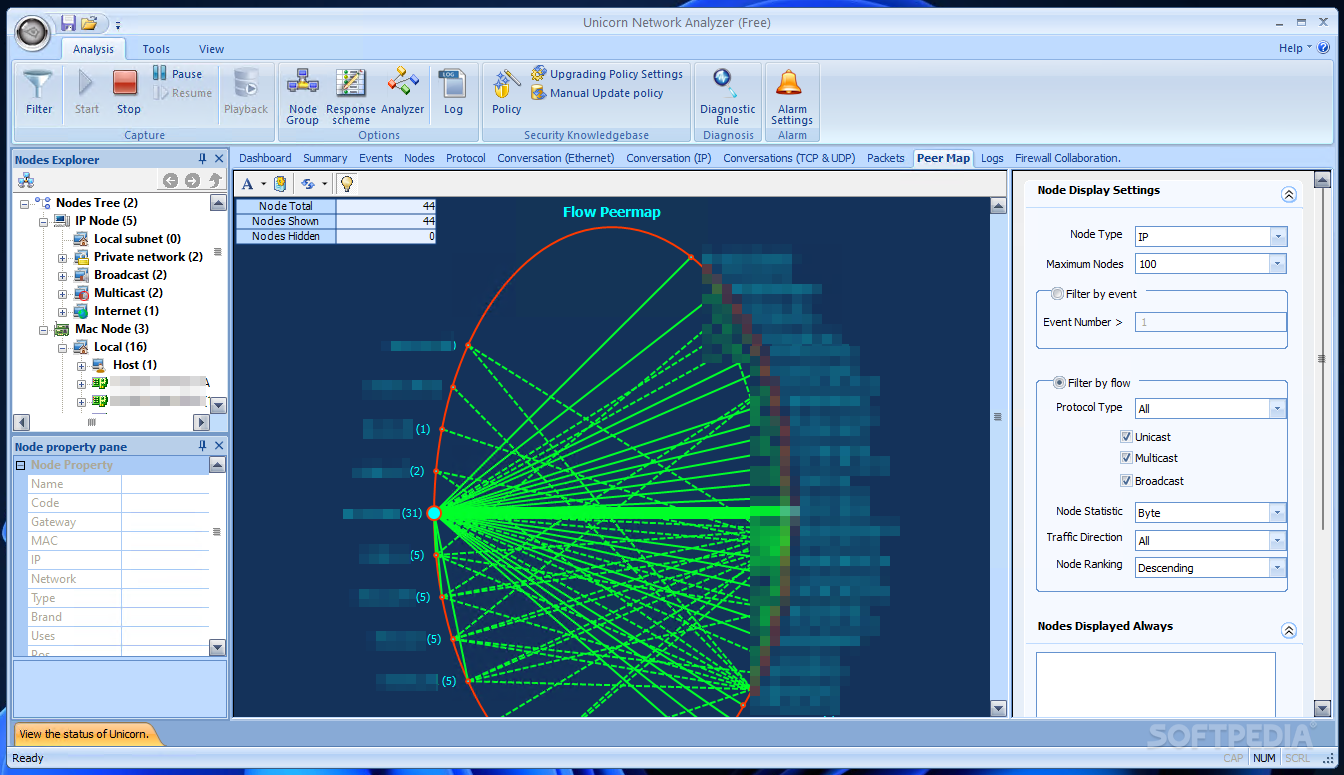Image resolution: width=1344 pixels, height=775 pixels.
Task: Open the Dashboard tab
Action: (265, 158)
